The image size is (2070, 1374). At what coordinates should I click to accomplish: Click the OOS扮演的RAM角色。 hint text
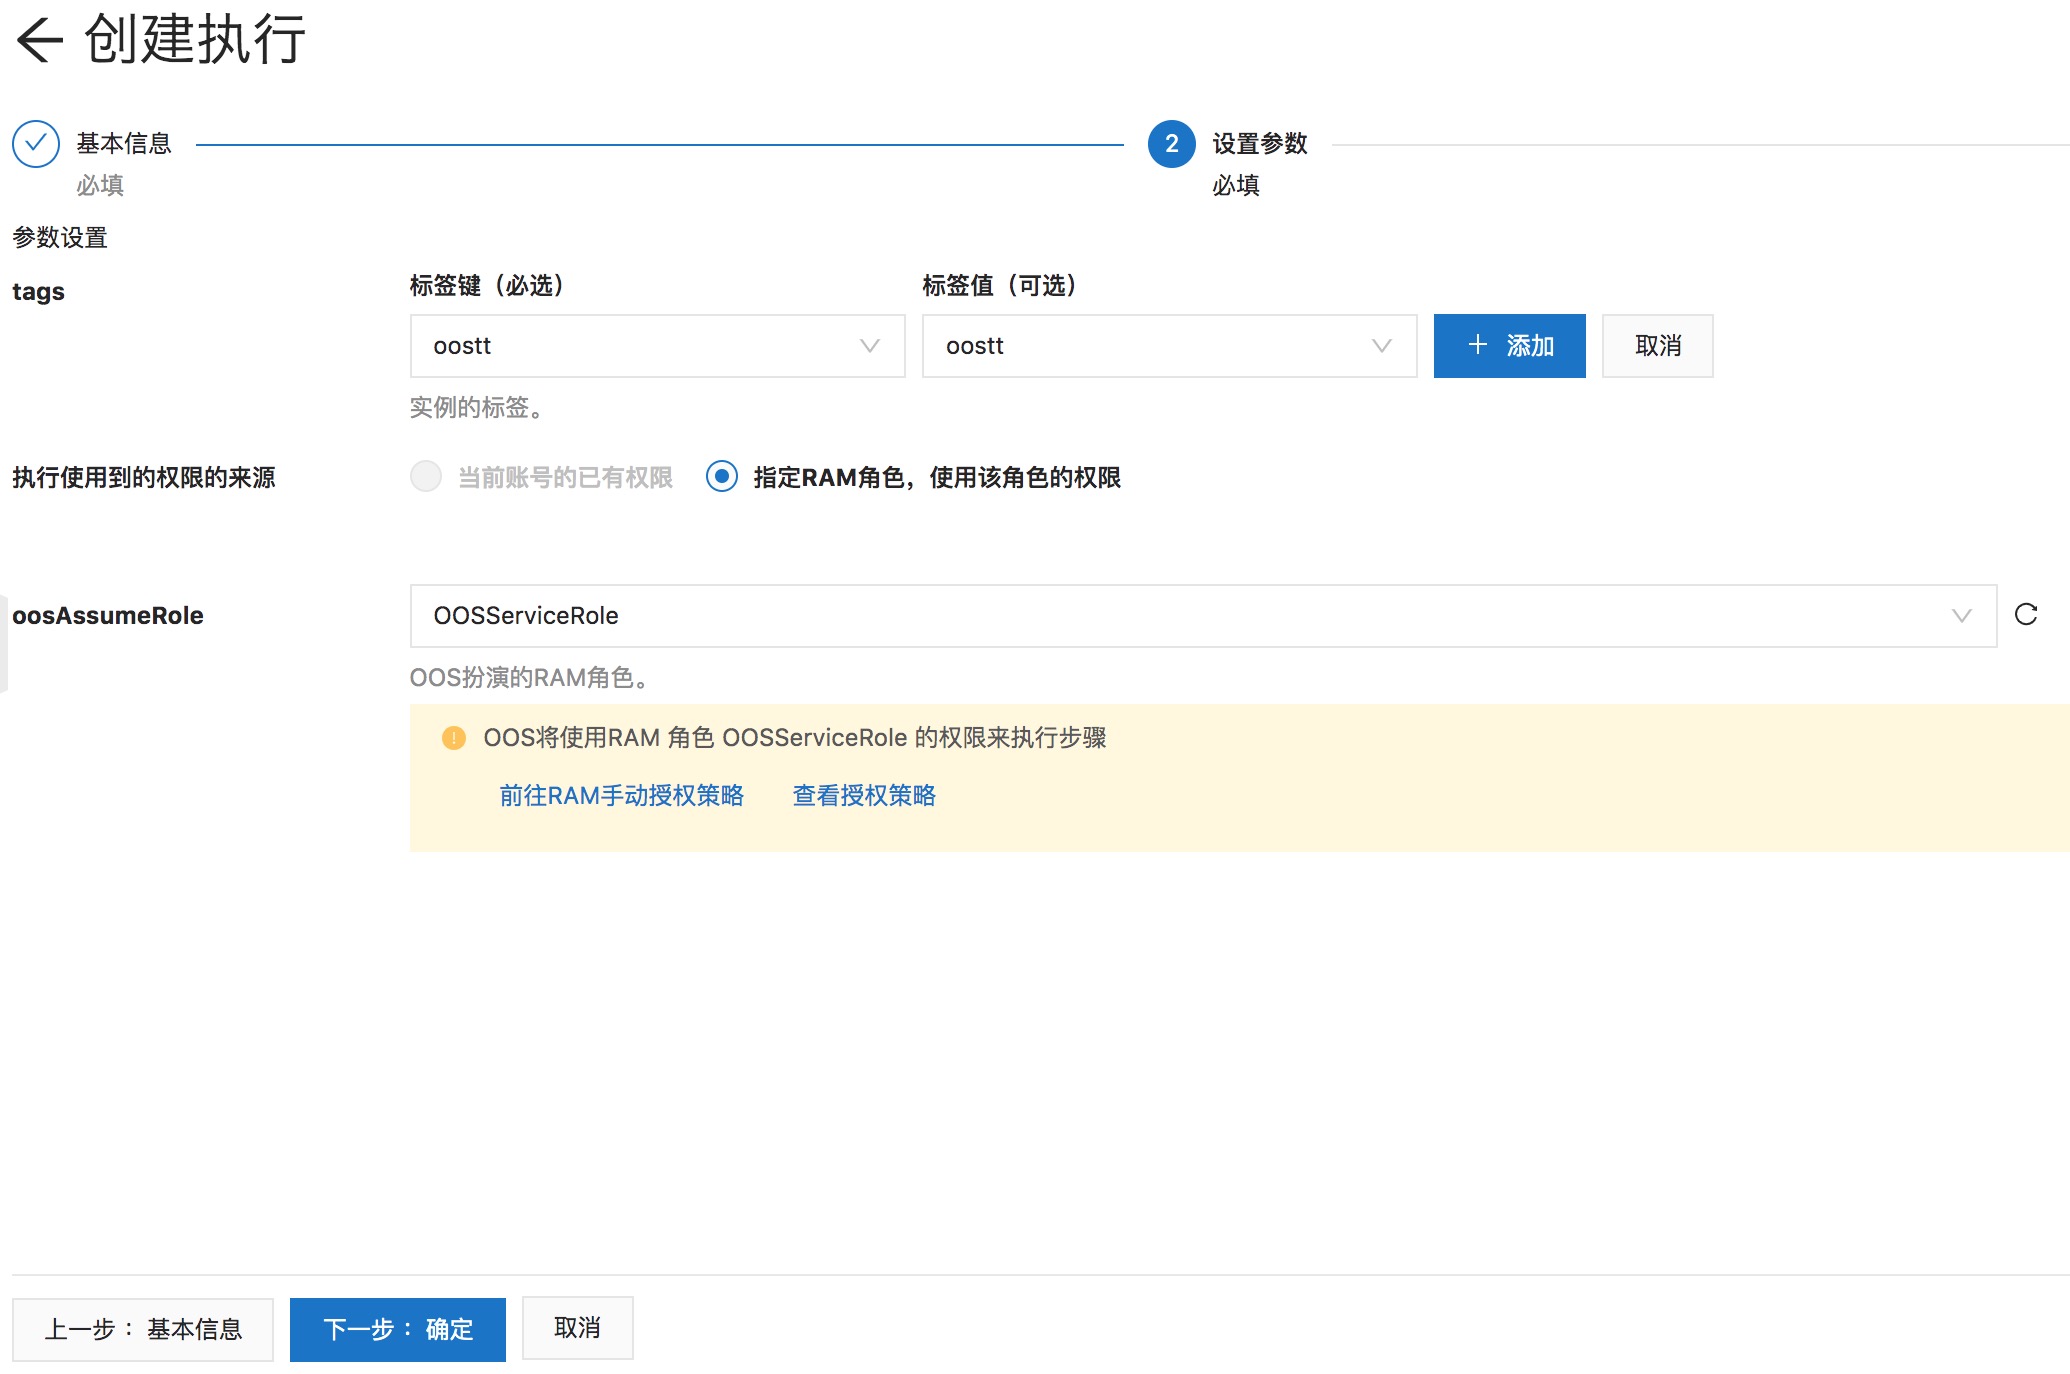533,678
